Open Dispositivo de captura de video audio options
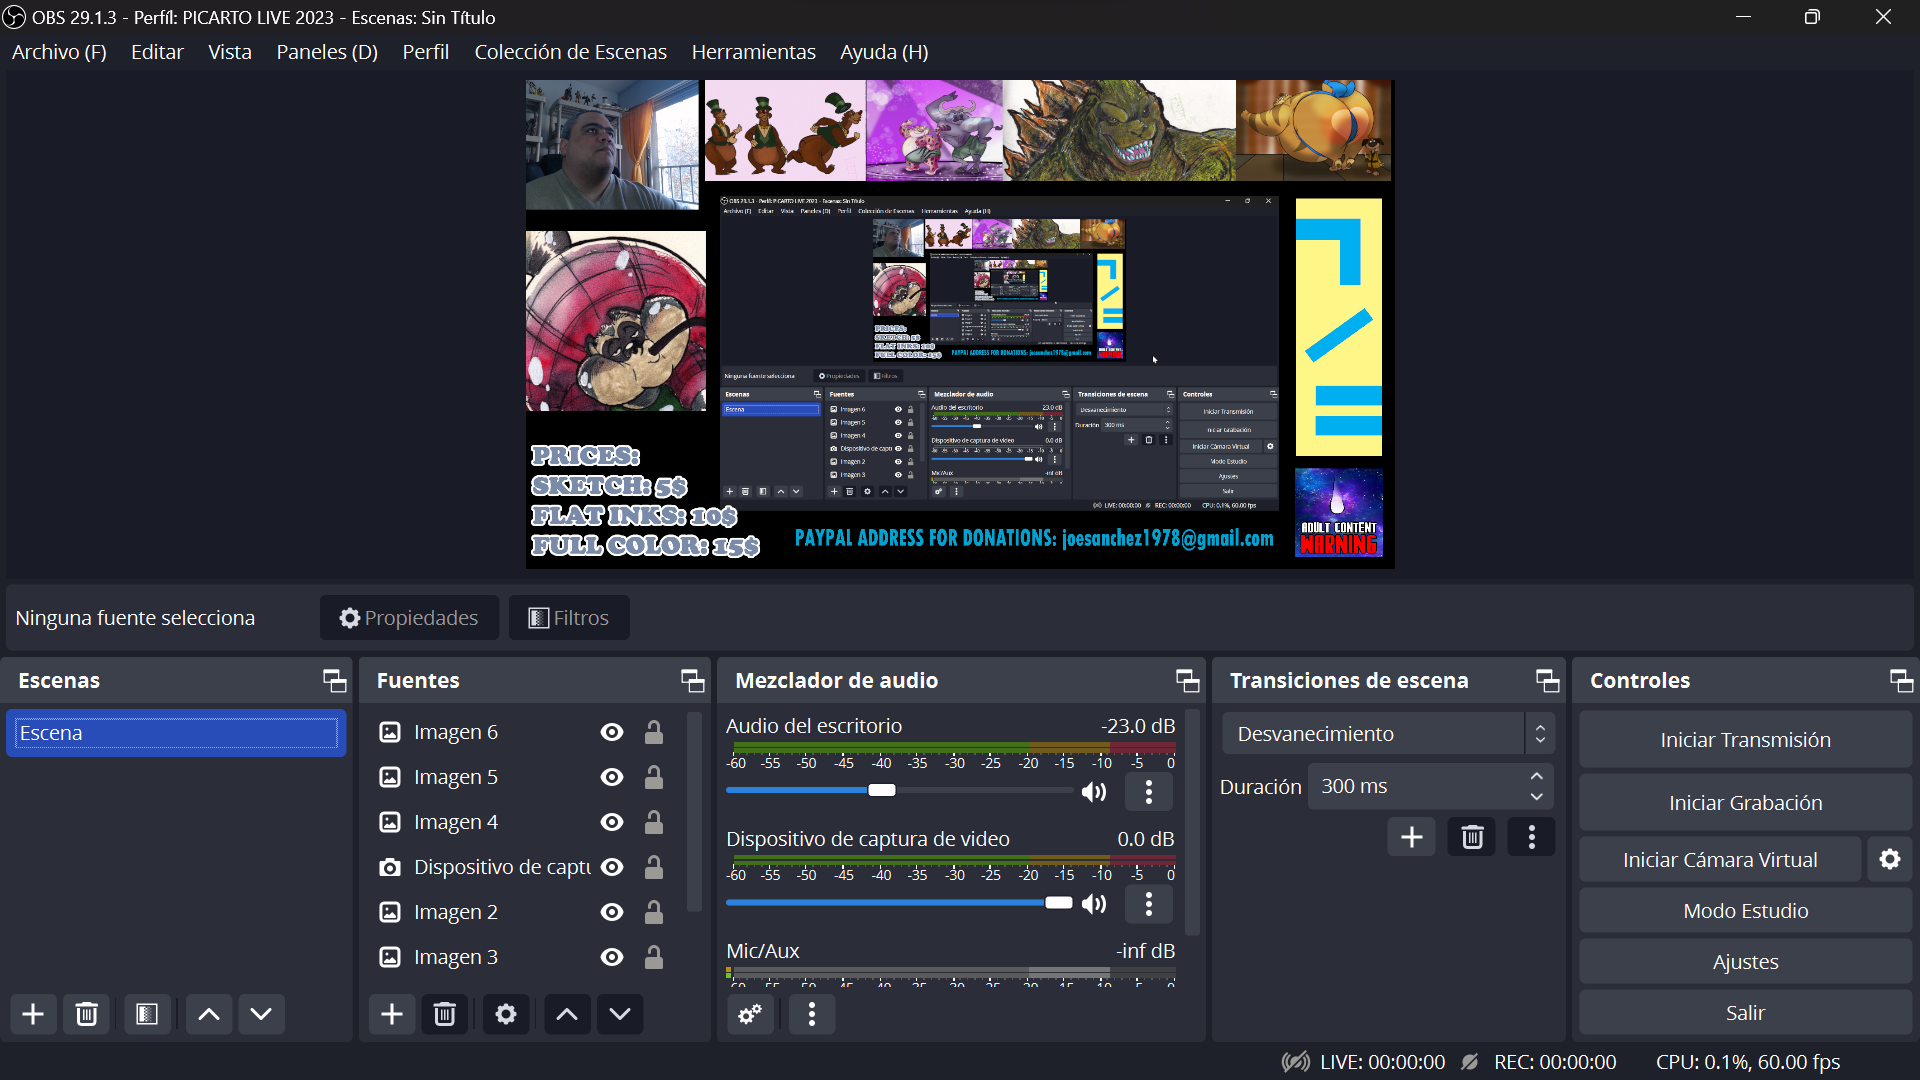Viewport: 1920px width, 1080px height. 1149,904
